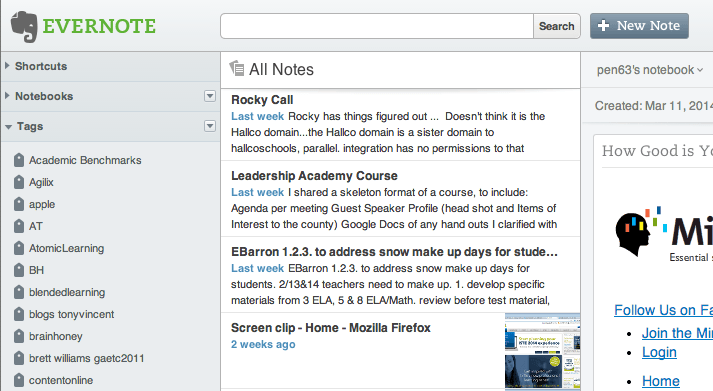Screen dimensions: 713x391
Task: Open the Join the Mi… link
Action: pos(677,333)
